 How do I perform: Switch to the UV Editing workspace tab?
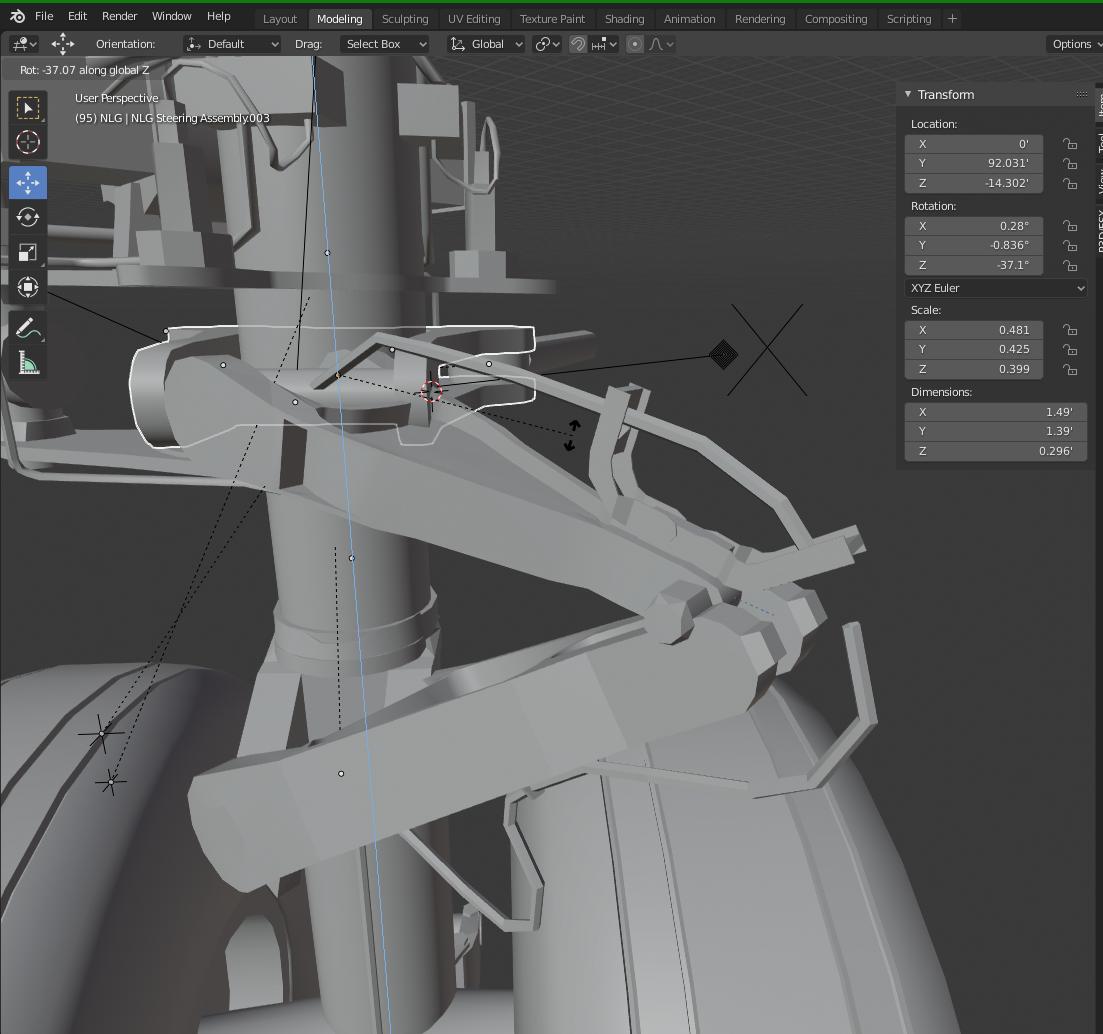point(474,19)
